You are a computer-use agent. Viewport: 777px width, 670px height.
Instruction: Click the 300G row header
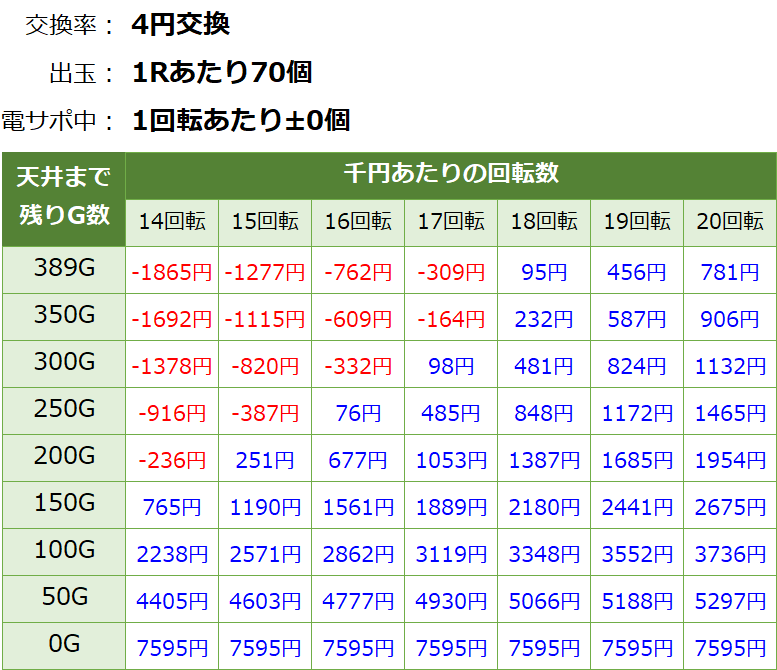[x=64, y=364]
